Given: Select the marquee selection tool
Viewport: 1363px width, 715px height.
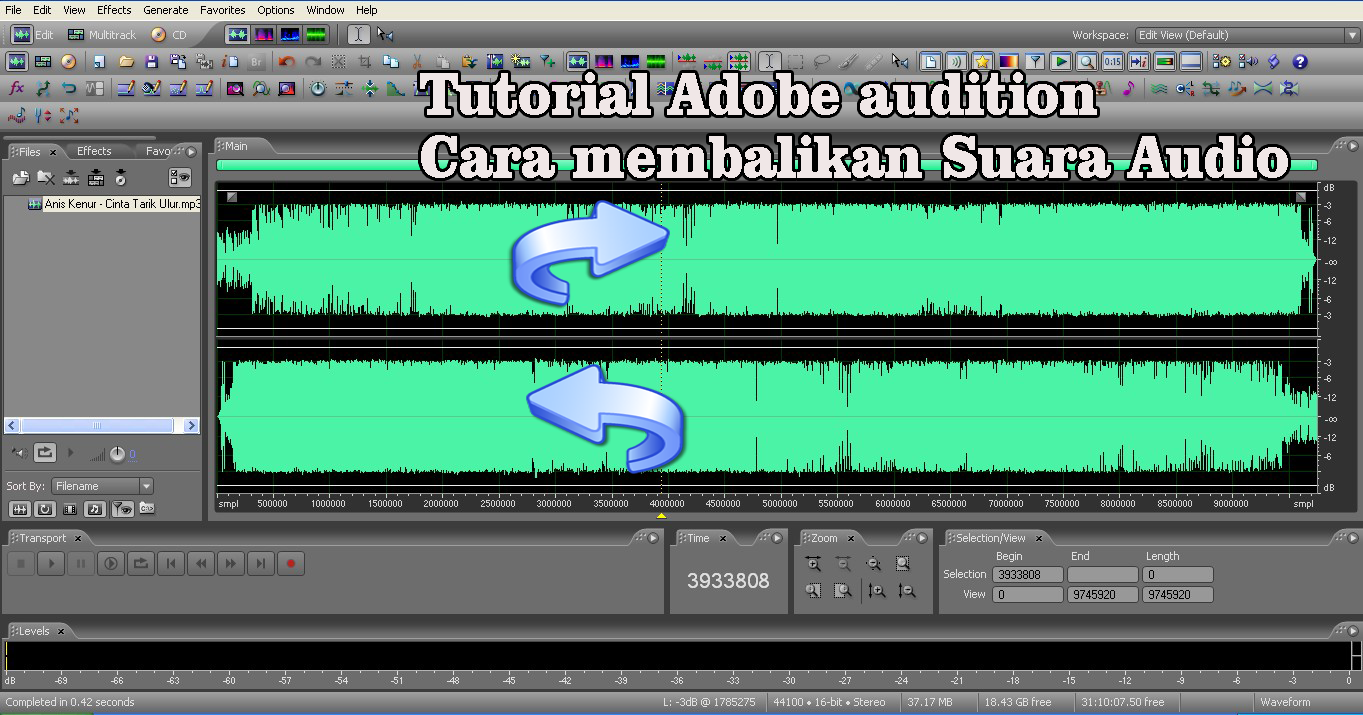Looking at the screenshot, I should (796, 62).
